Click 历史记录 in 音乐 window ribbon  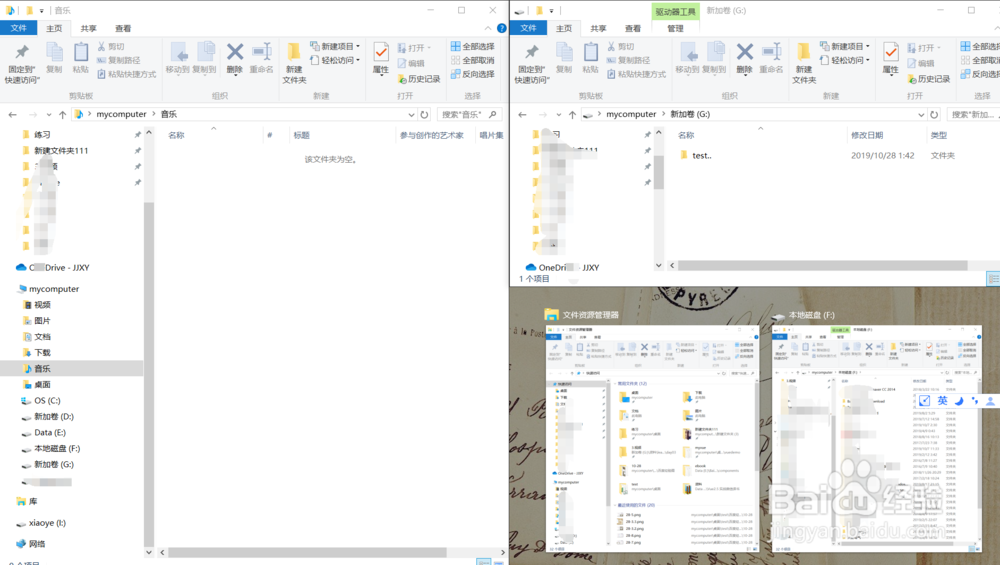click(x=419, y=79)
